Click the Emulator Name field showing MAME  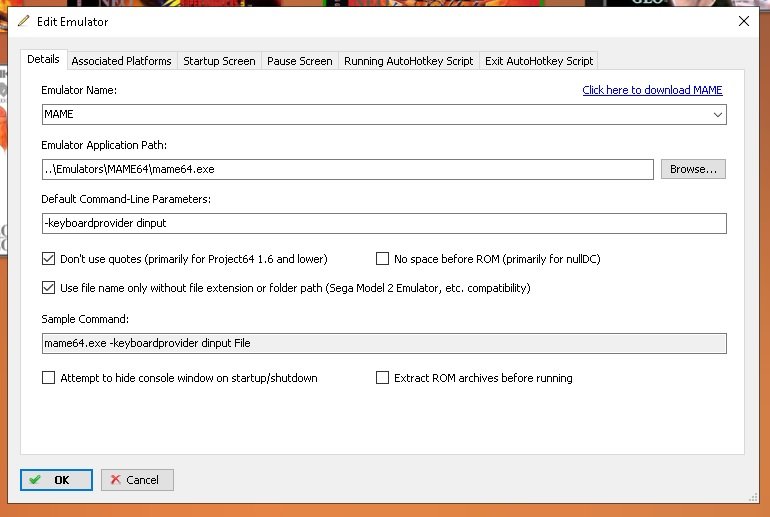pos(384,115)
